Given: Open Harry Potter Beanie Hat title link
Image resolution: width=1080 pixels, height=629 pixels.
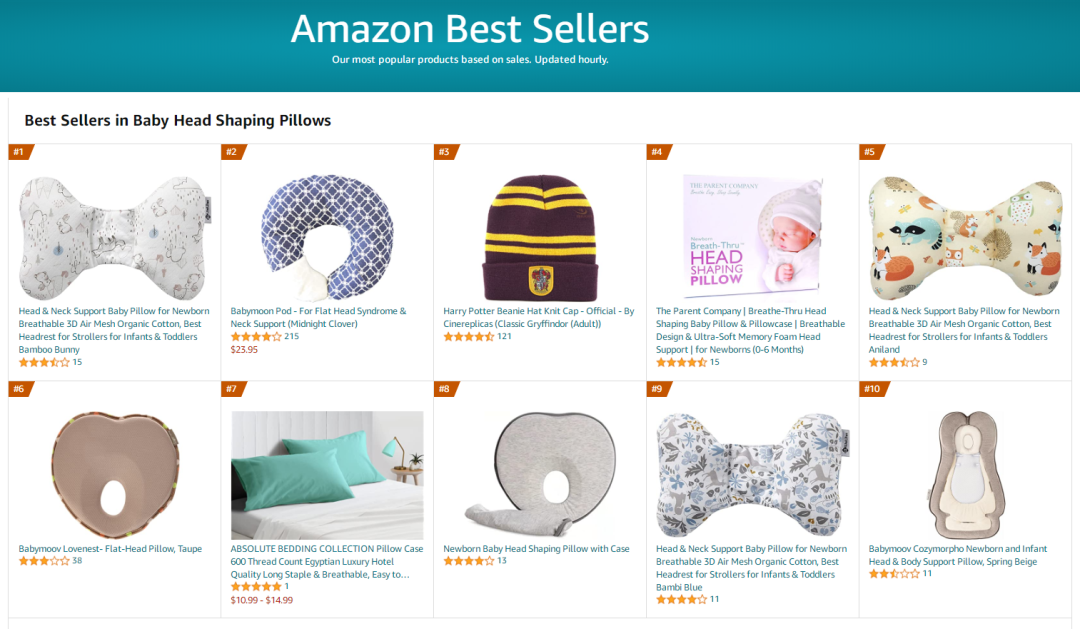Looking at the screenshot, I should 538,317.
